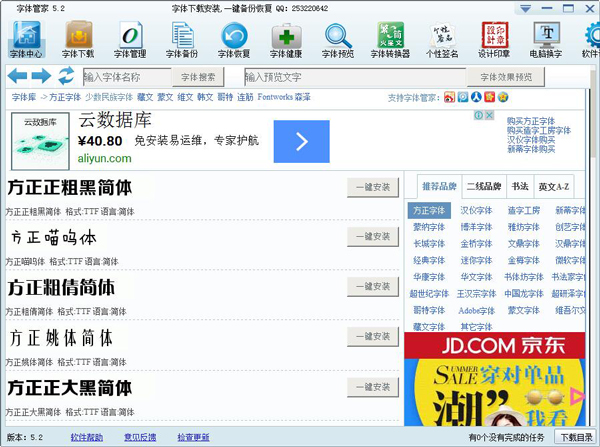
Task: Open the 汉仪字体购买 link
Action: (x=531, y=140)
